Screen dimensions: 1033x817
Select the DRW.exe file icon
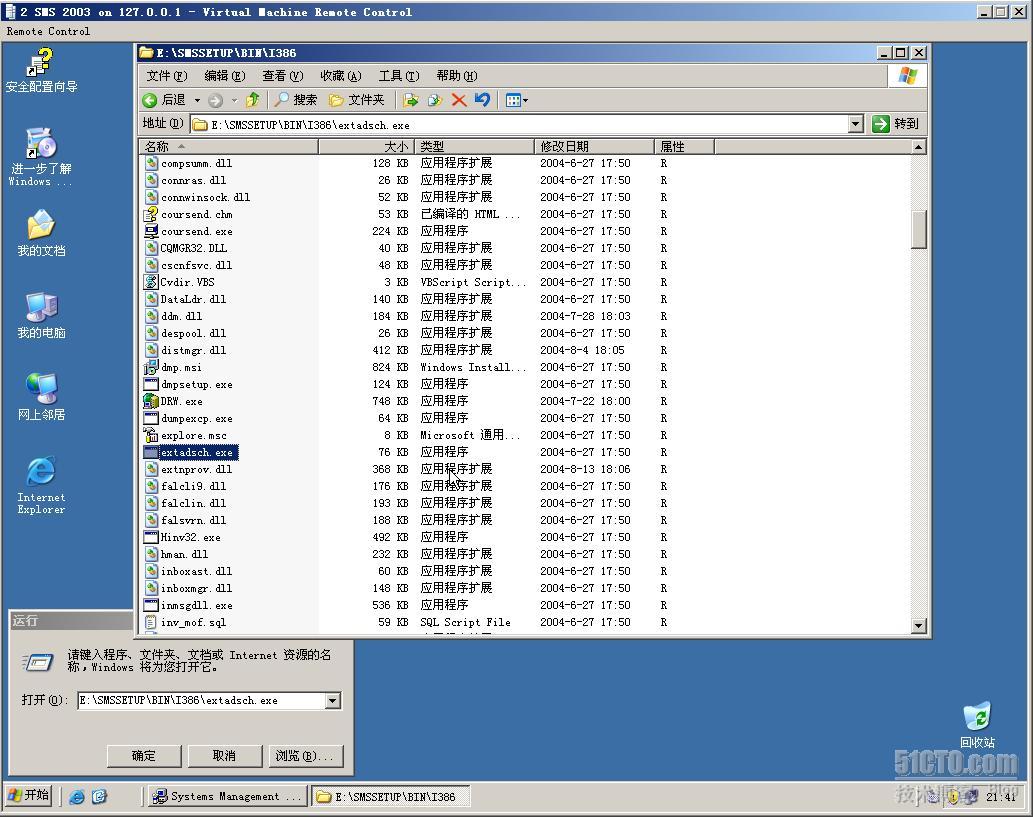[151, 401]
